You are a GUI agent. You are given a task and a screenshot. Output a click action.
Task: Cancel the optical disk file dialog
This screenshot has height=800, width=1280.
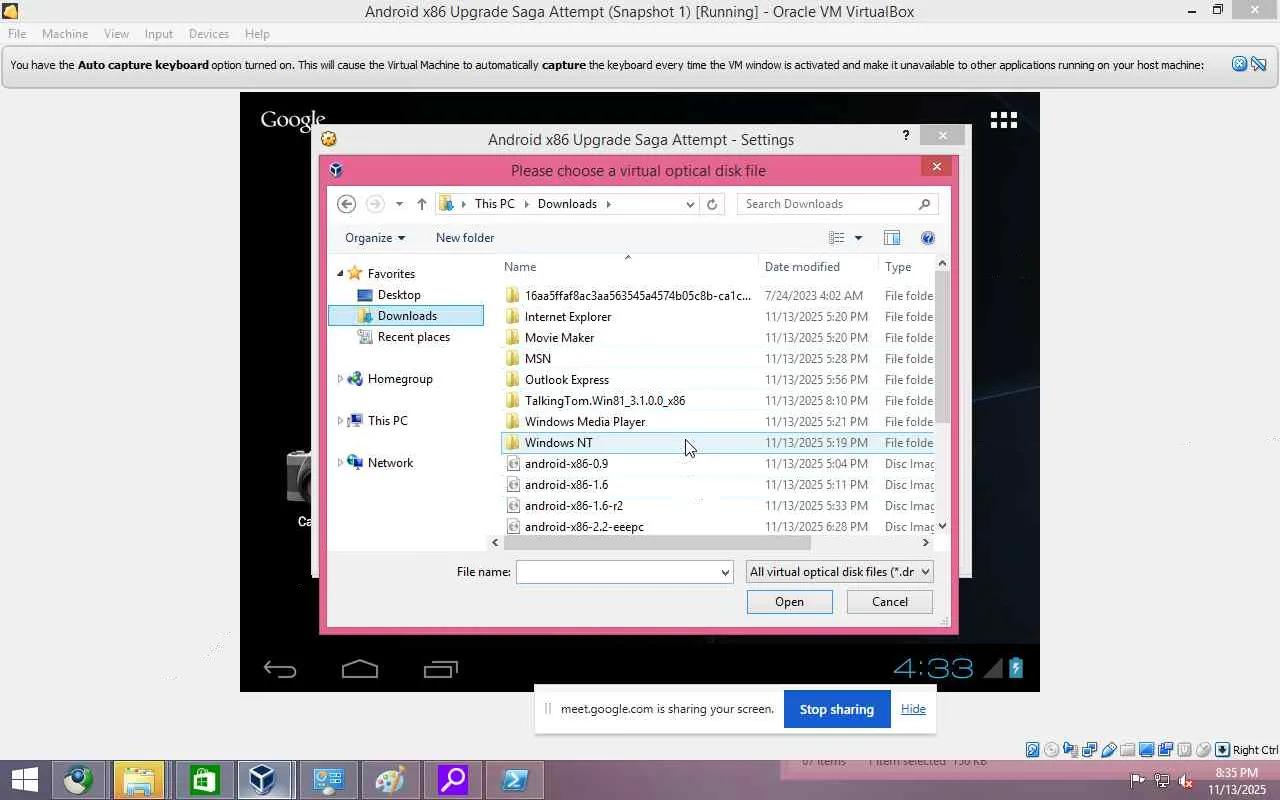point(889,602)
